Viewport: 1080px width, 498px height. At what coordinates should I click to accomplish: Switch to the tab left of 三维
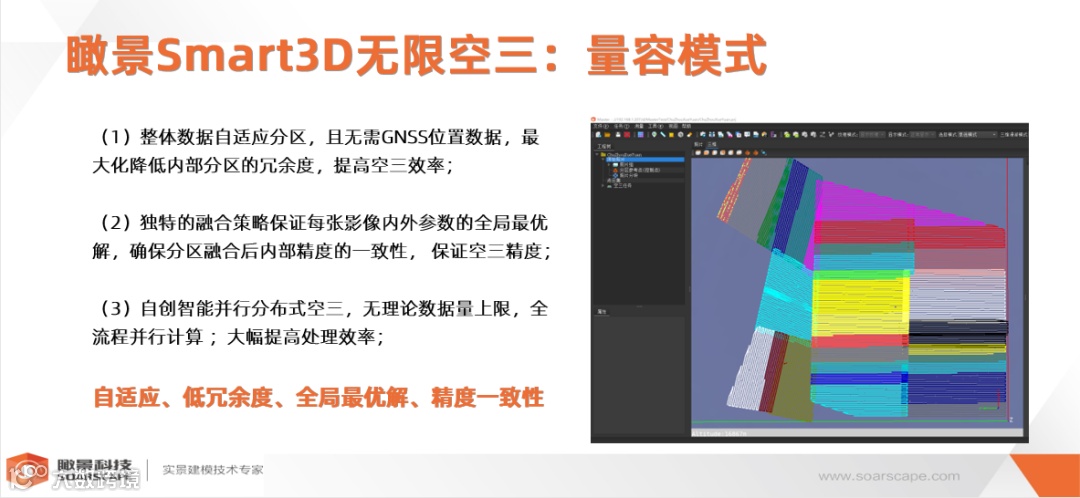point(699,144)
